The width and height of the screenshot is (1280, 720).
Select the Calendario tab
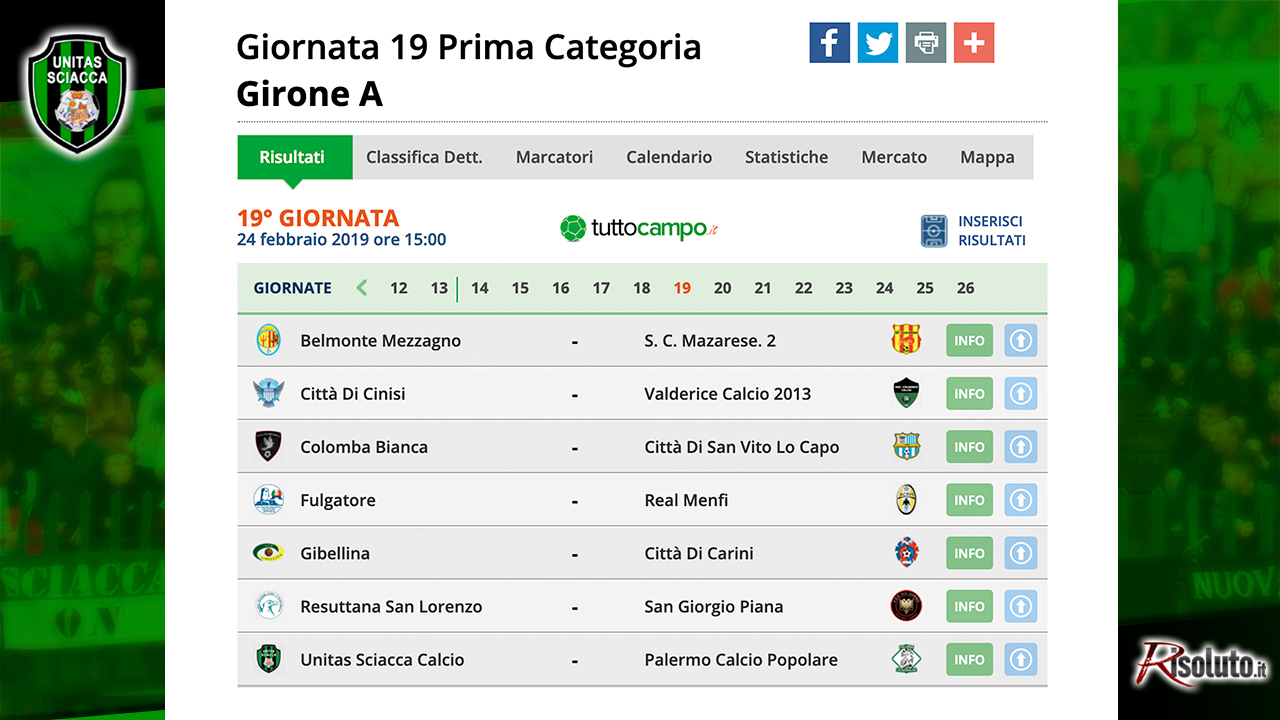pyautogui.click(x=669, y=157)
